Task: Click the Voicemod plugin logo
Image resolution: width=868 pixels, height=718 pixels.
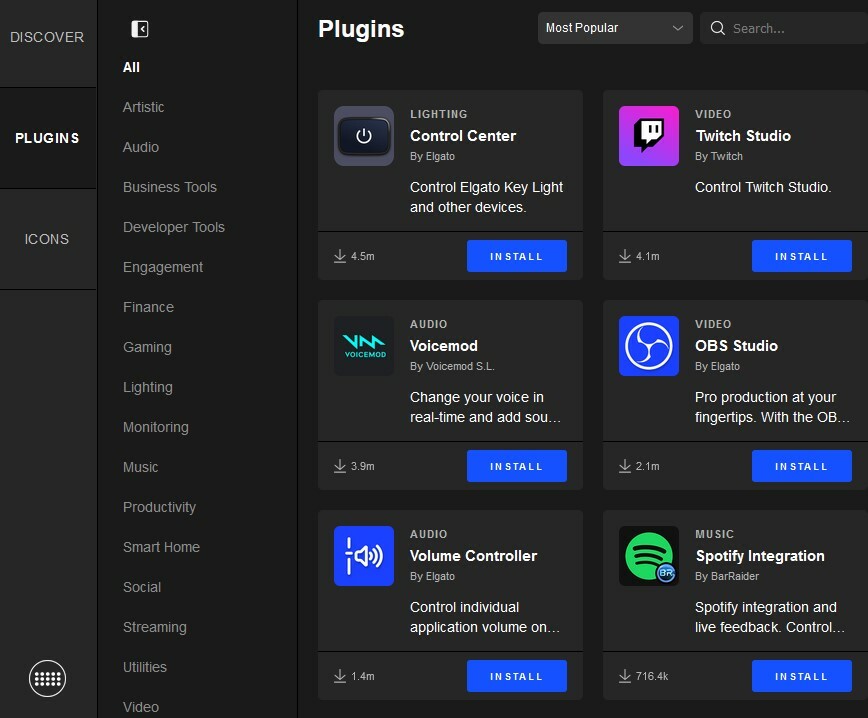Action: (x=364, y=346)
